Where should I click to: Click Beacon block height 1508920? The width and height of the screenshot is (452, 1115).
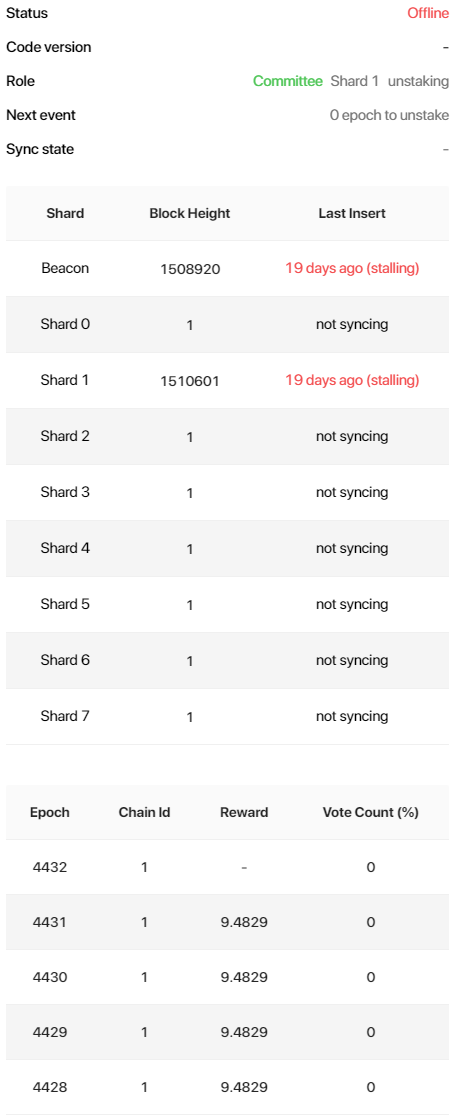pyautogui.click(x=190, y=270)
